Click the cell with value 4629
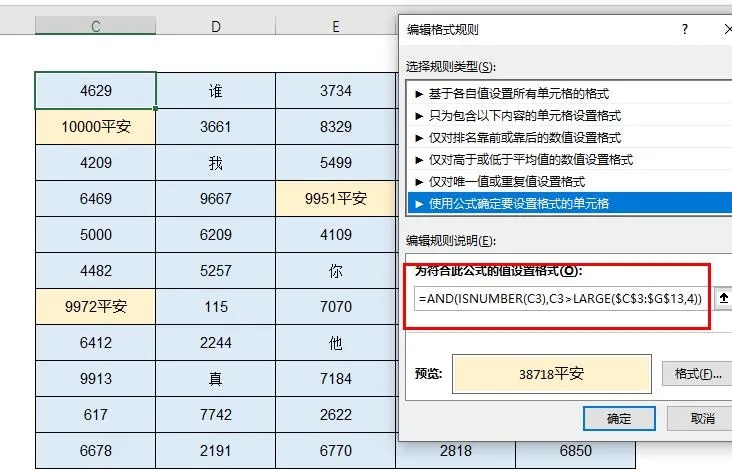 coord(96,91)
